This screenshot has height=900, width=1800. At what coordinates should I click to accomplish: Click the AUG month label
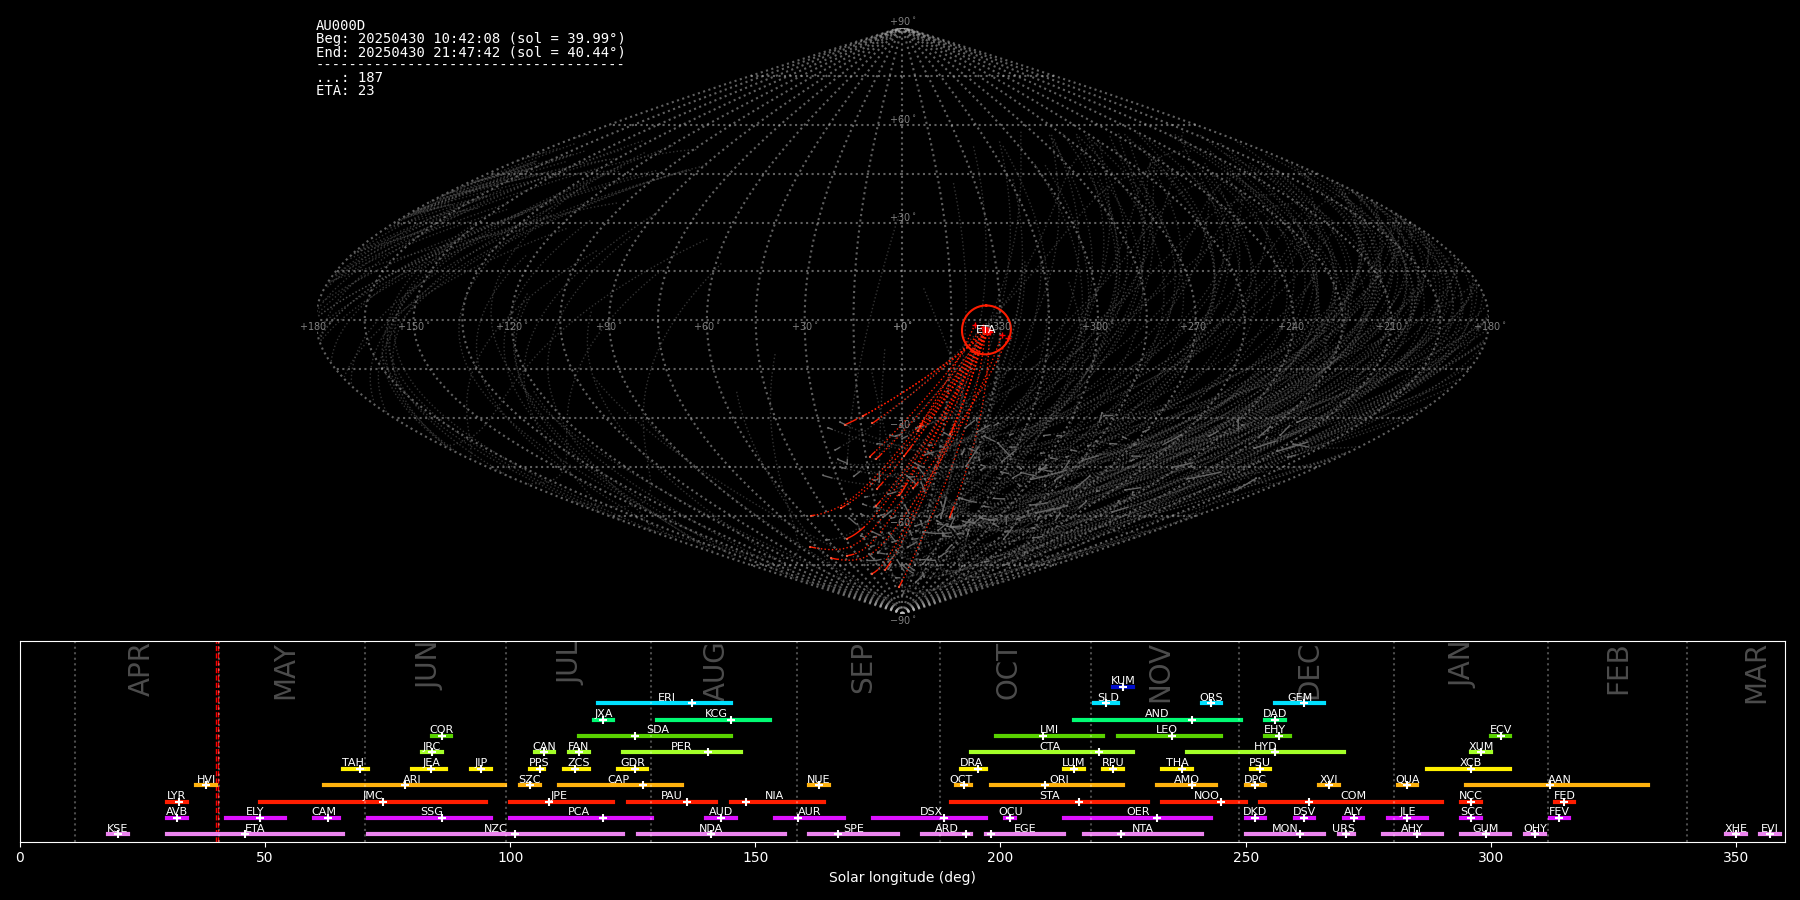click(714, 672)
